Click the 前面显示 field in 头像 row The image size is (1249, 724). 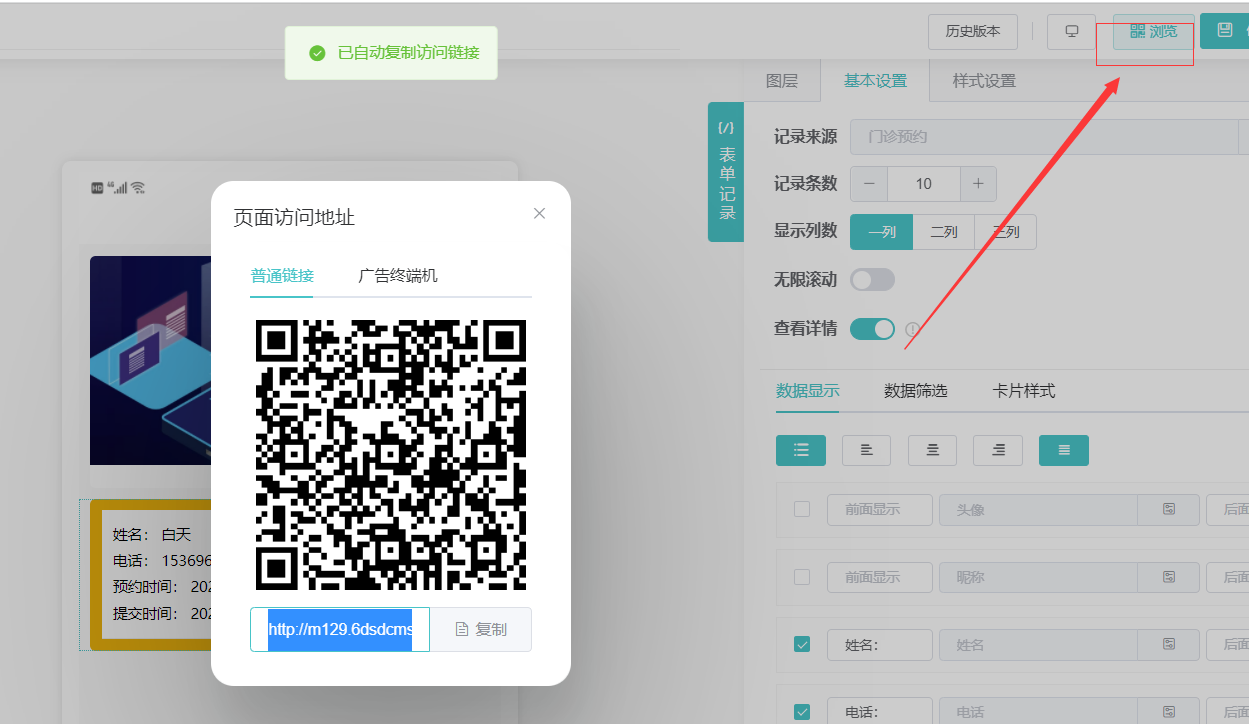click(x=880, y=510)
